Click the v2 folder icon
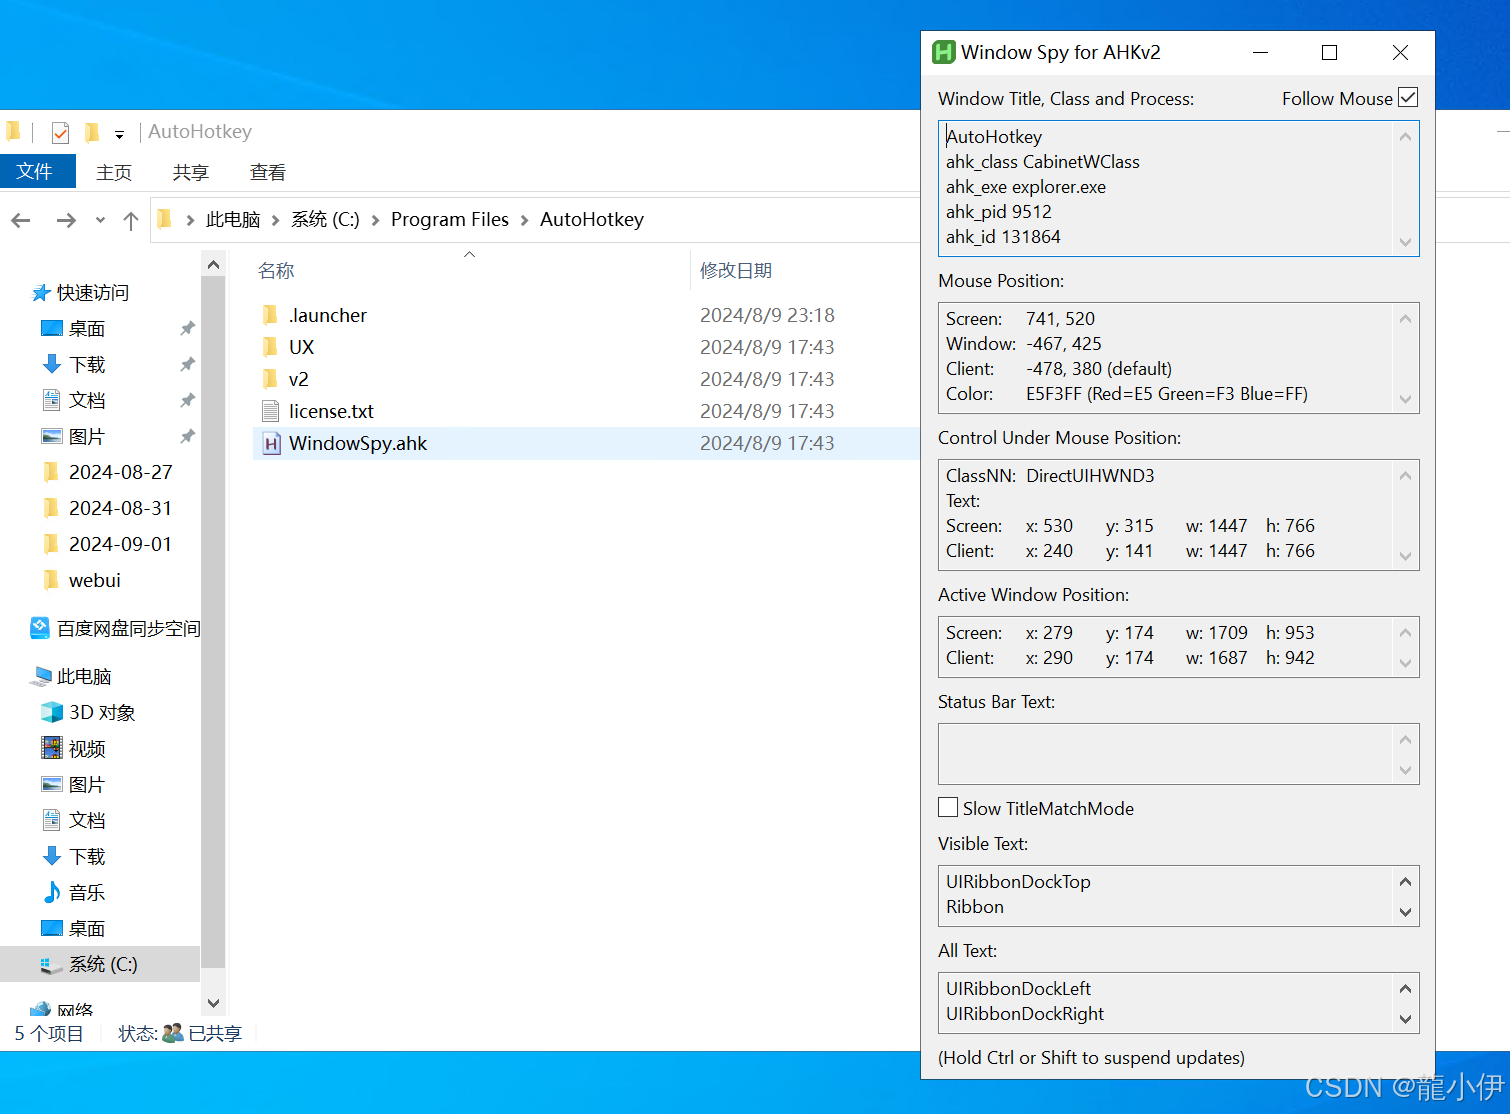This screenshot has height=1114, width=1510. pyautogui.click(x=270, y=379)
